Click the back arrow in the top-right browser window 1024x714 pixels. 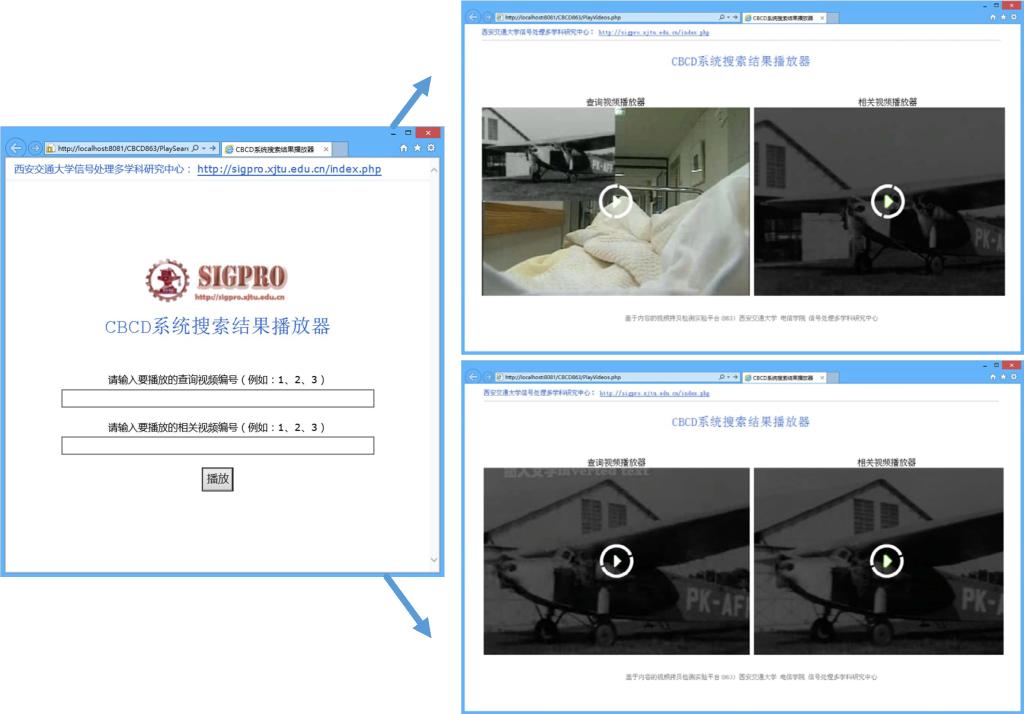click(473, 17)
